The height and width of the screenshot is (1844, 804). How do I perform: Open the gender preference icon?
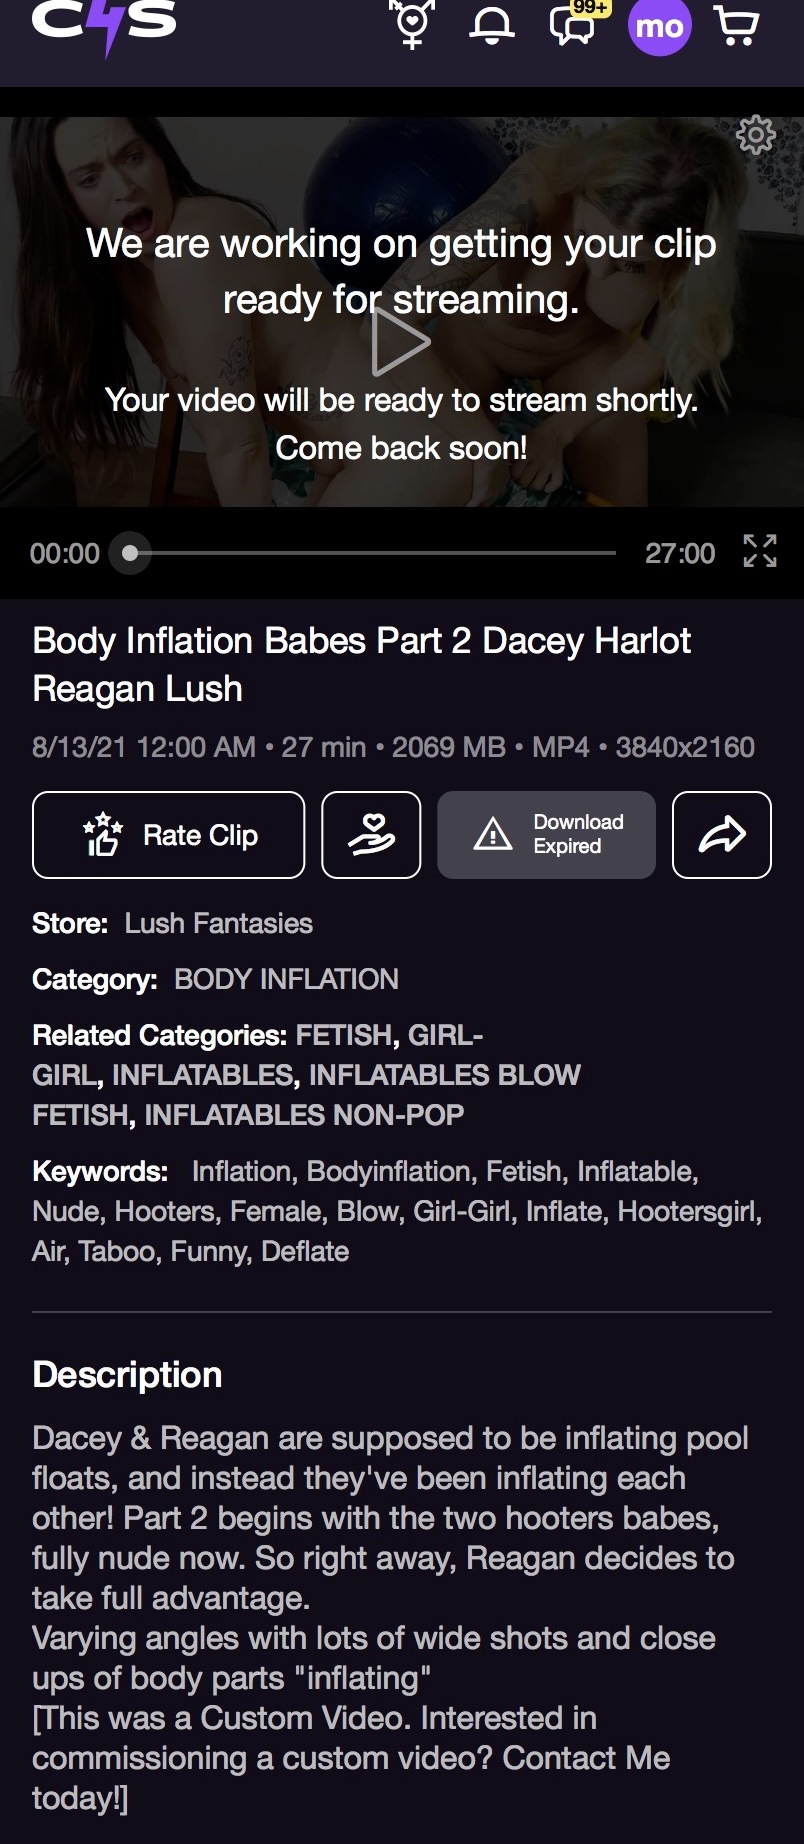412,24
